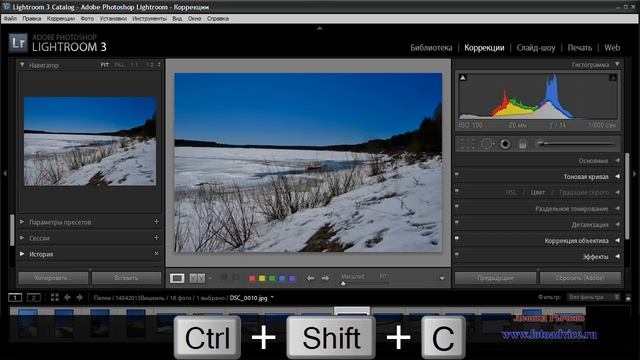This screenshot has width=640, height=360.
Task: Select main window display button 1
Action: tap(15, 298)
